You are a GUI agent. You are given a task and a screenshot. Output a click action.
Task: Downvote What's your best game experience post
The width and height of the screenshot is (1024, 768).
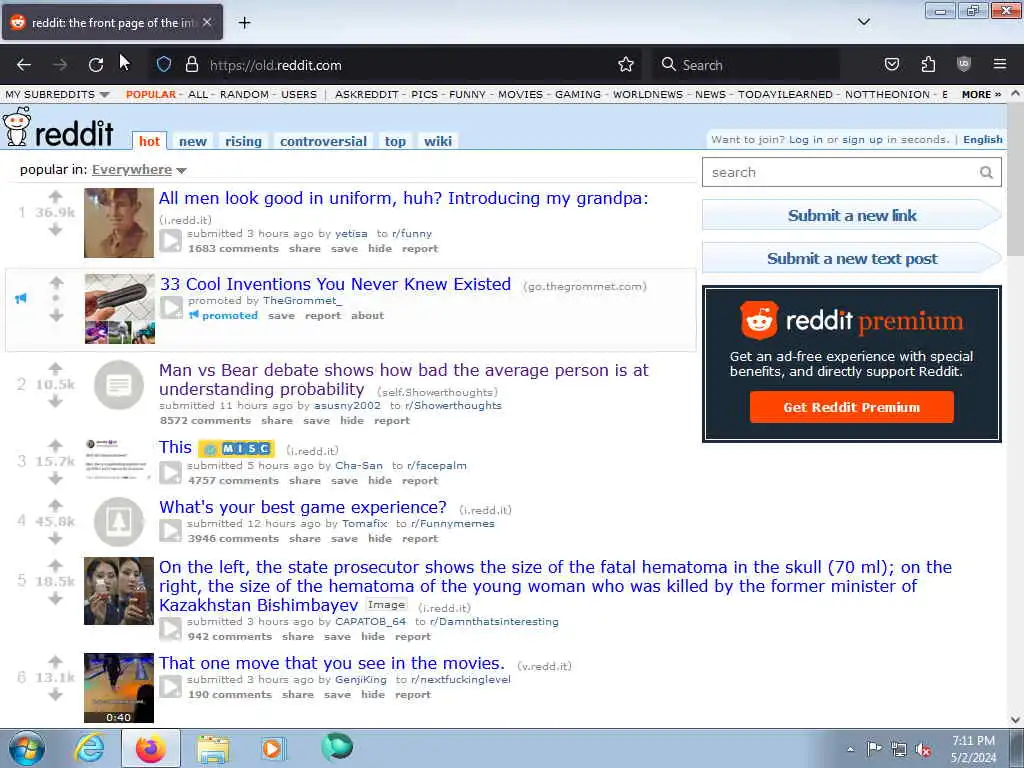(x=56, y=538)
